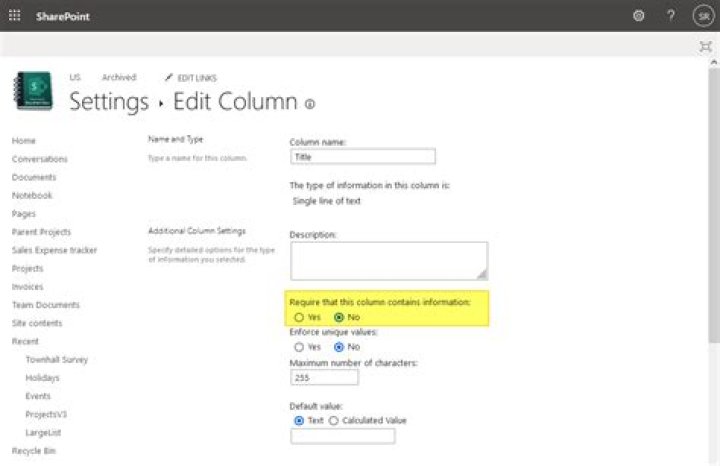The image size is (720, 466).
Task: Open Events under Recent
Action: (38, 396)
